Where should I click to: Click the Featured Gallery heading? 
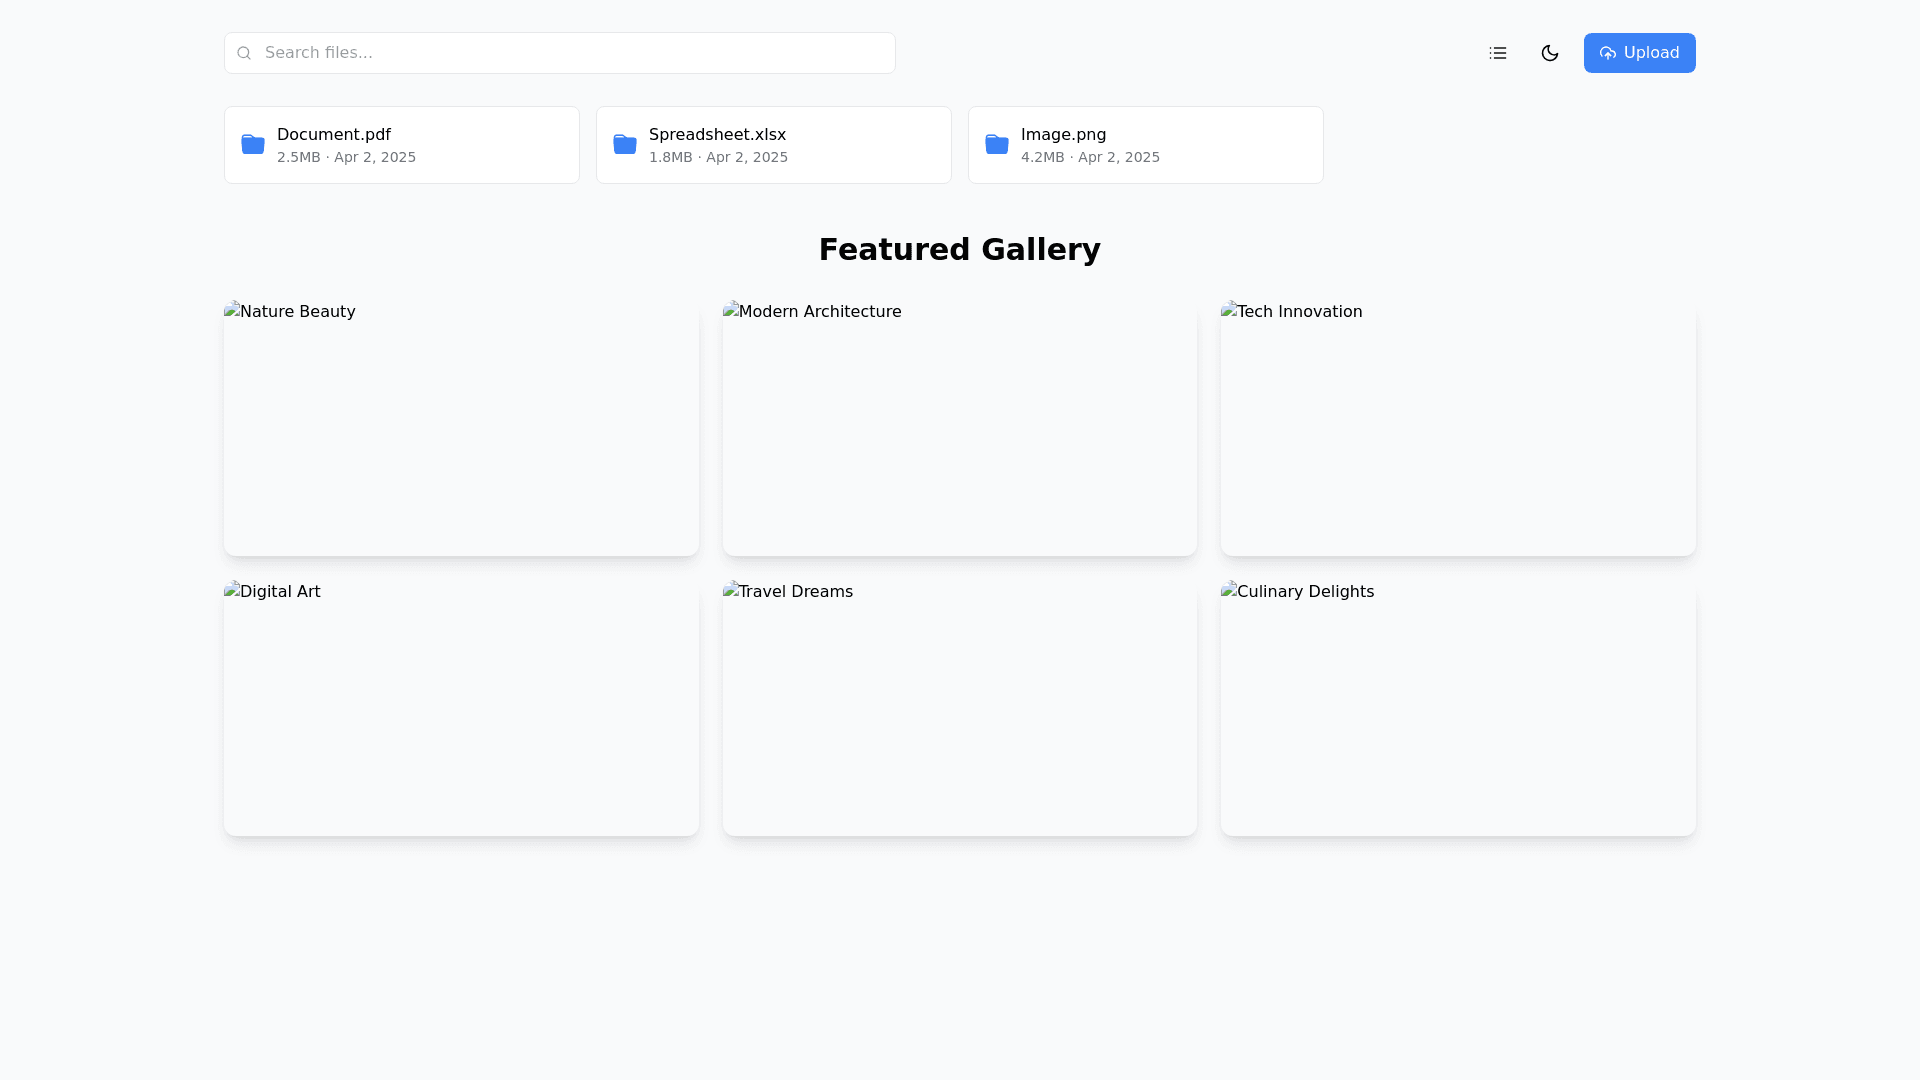959,250
